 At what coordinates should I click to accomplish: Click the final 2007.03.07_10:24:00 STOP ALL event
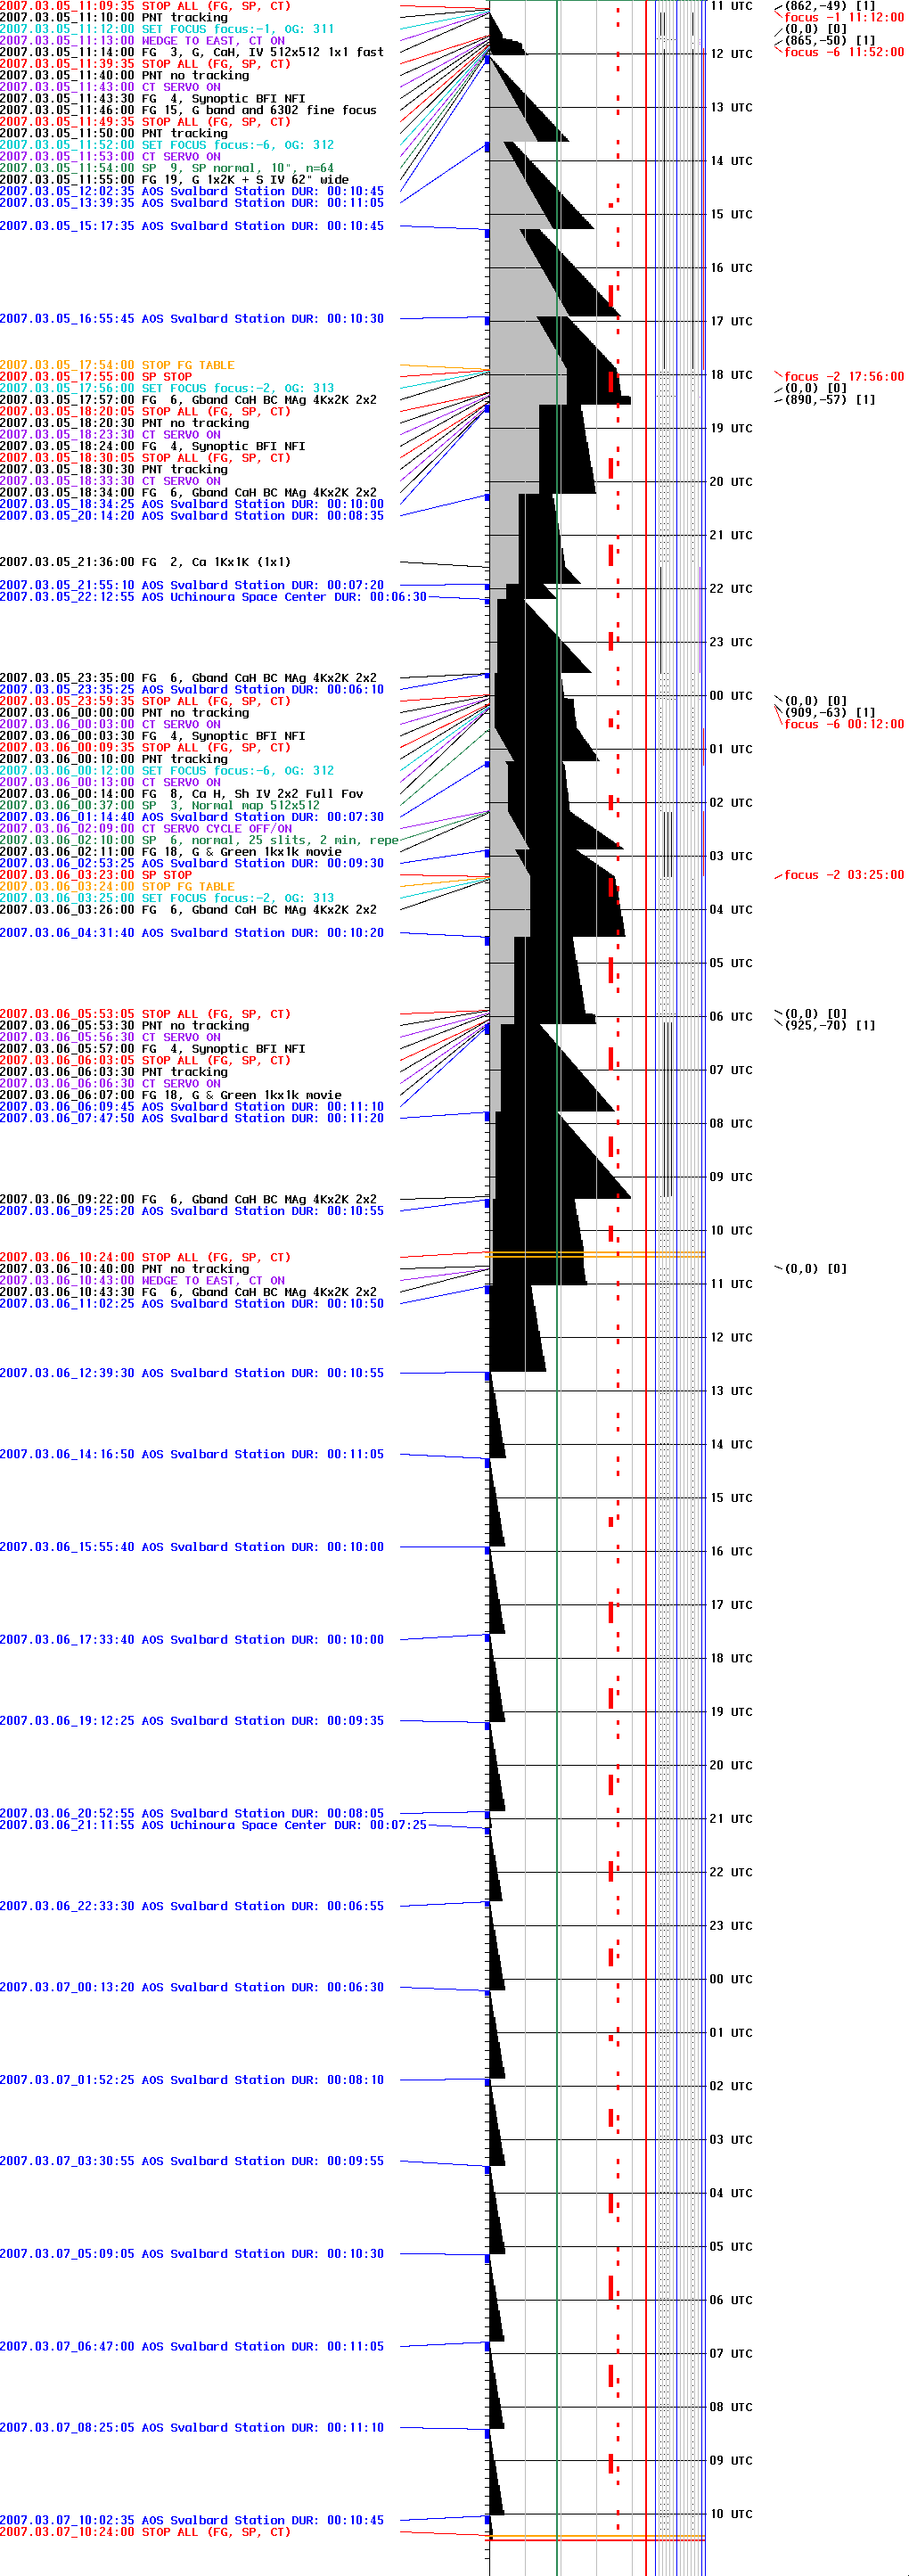click(x=145, y=2532)
